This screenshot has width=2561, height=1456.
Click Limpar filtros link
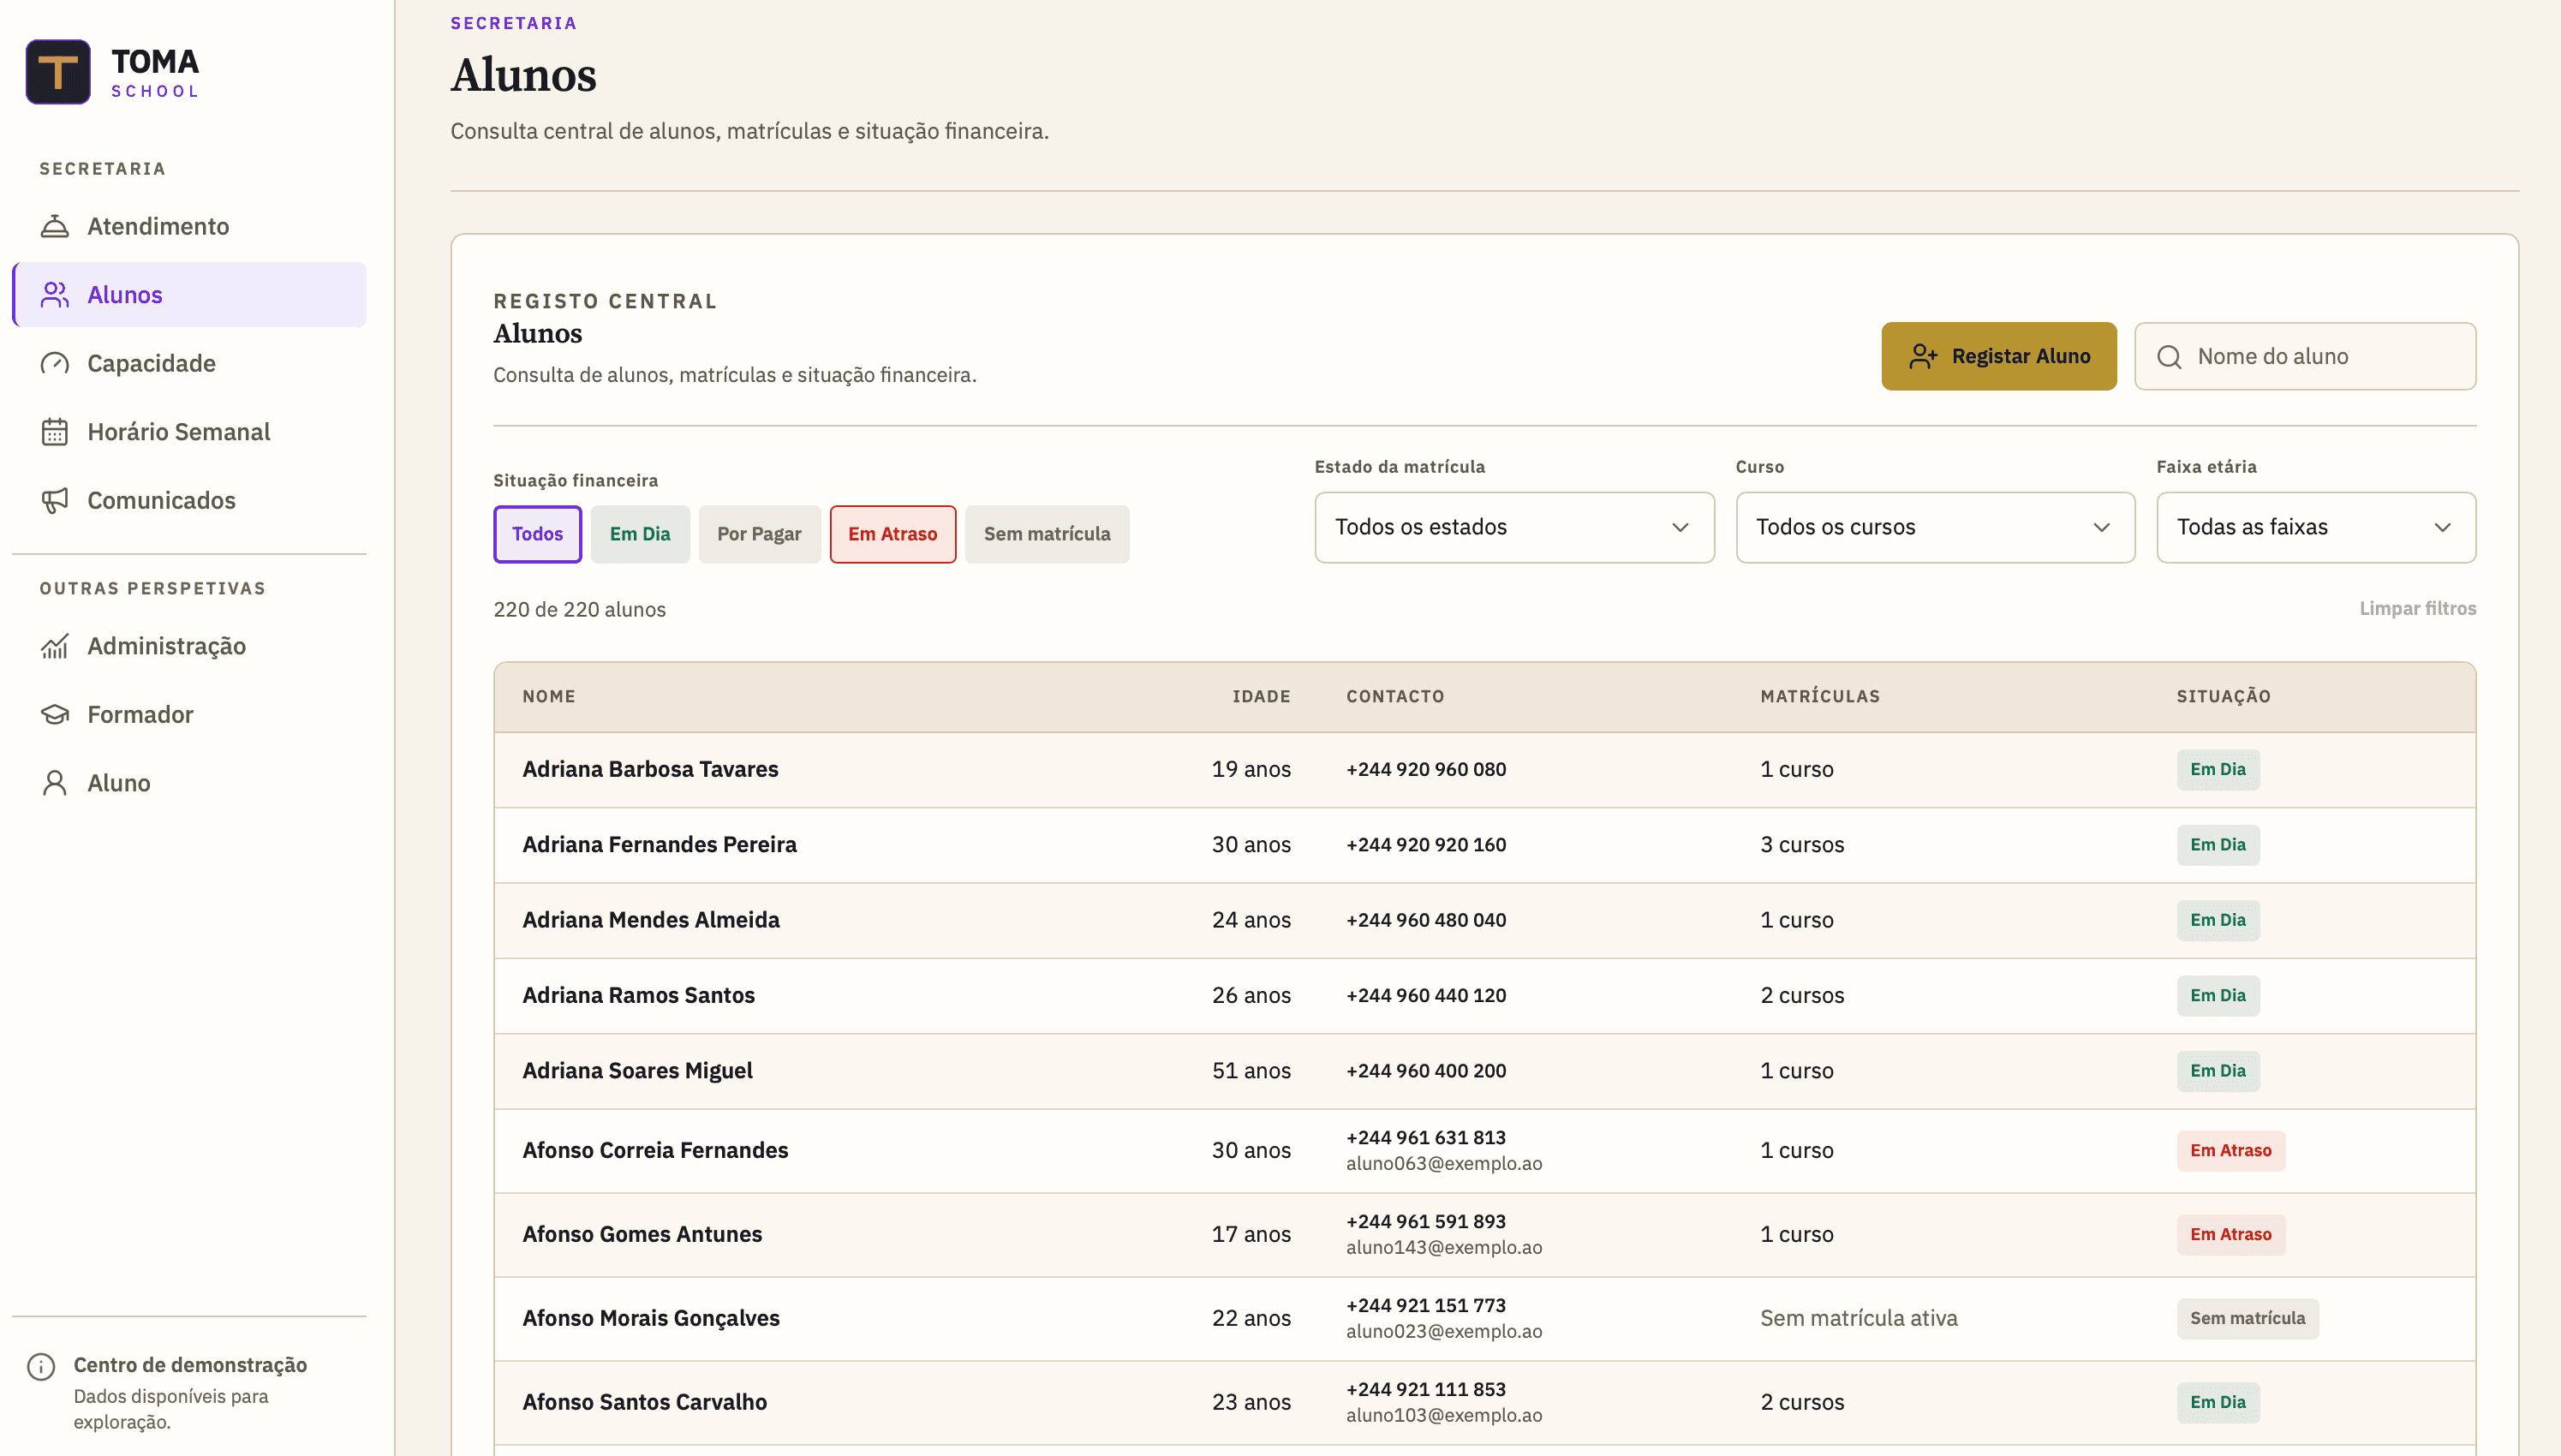click(2418, 608)
